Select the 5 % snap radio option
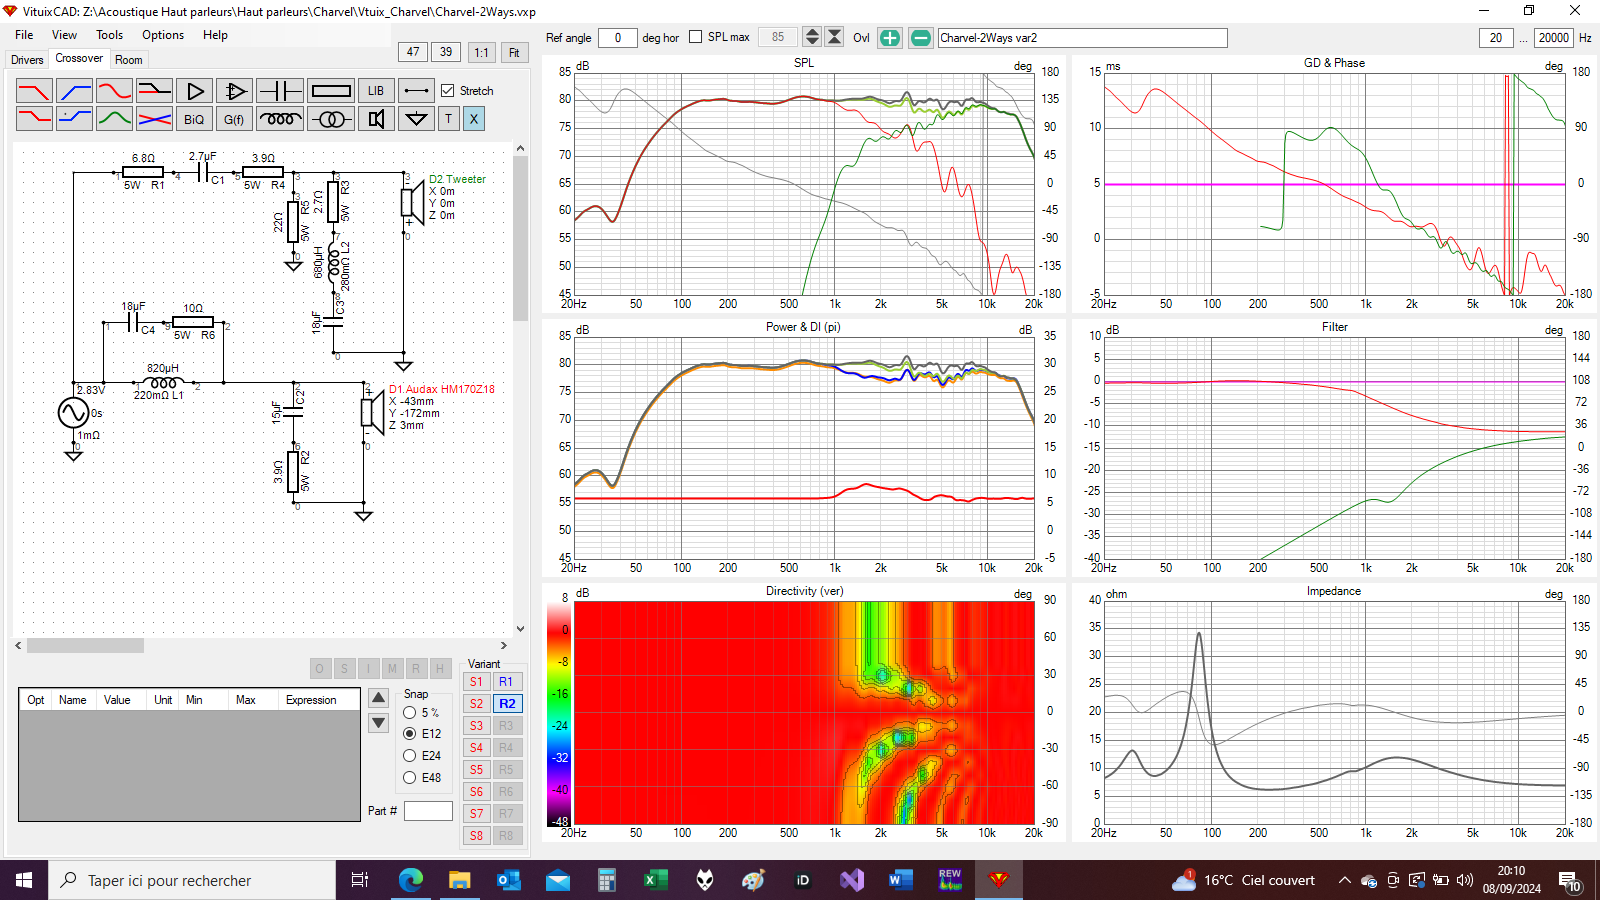Viewport: 1600px width, 900px height. click(410, 713)
